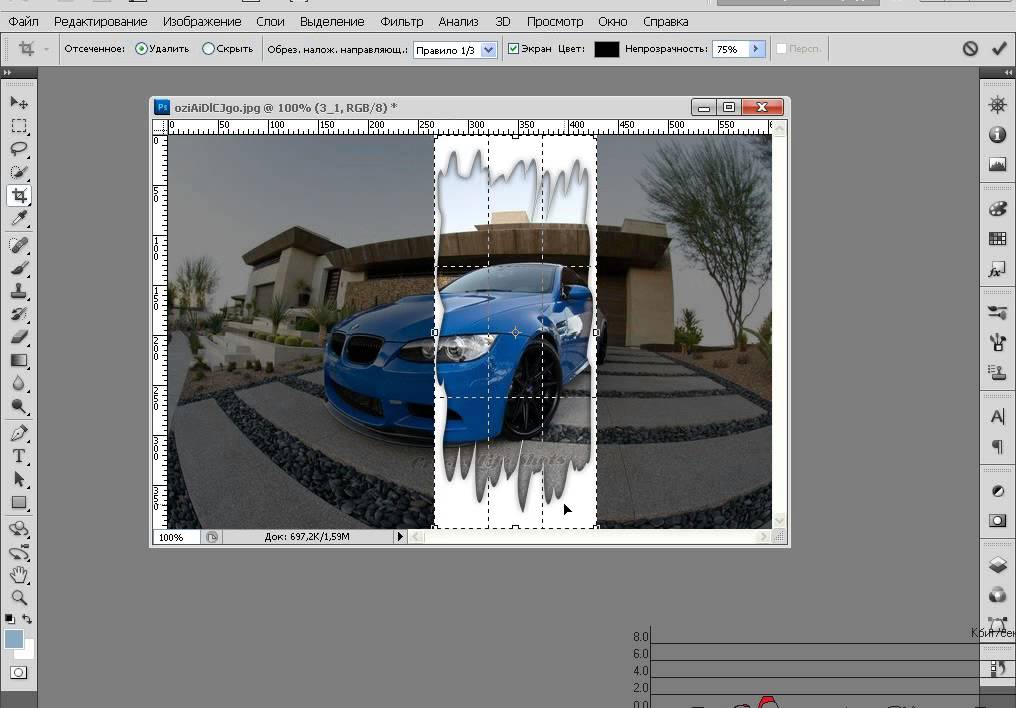
Task: Reset default foreground and background colors
Action: tap(9, 619)
